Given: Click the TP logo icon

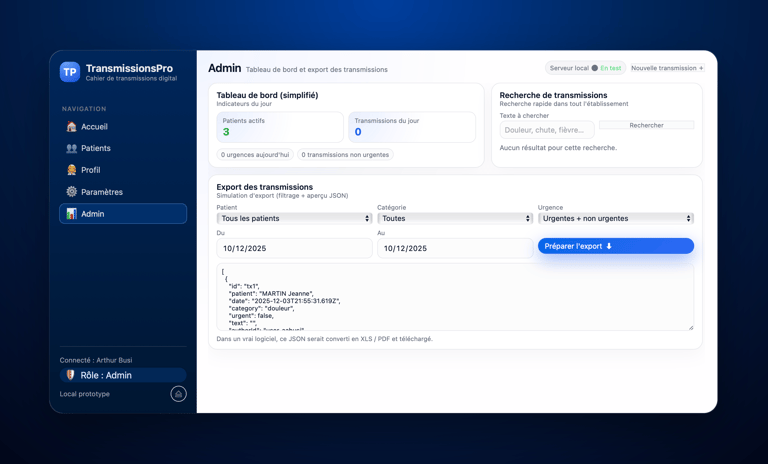Looking at the screenshot, I should (70, 72).
